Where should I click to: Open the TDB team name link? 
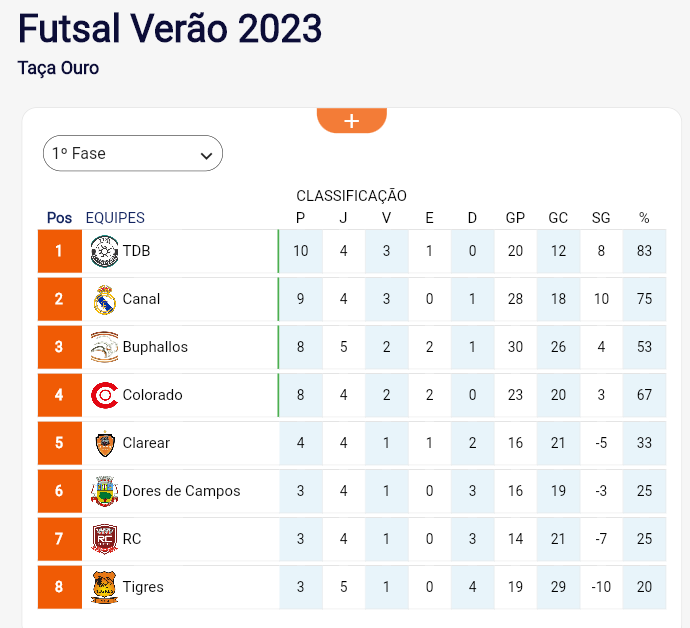[136, 251]
